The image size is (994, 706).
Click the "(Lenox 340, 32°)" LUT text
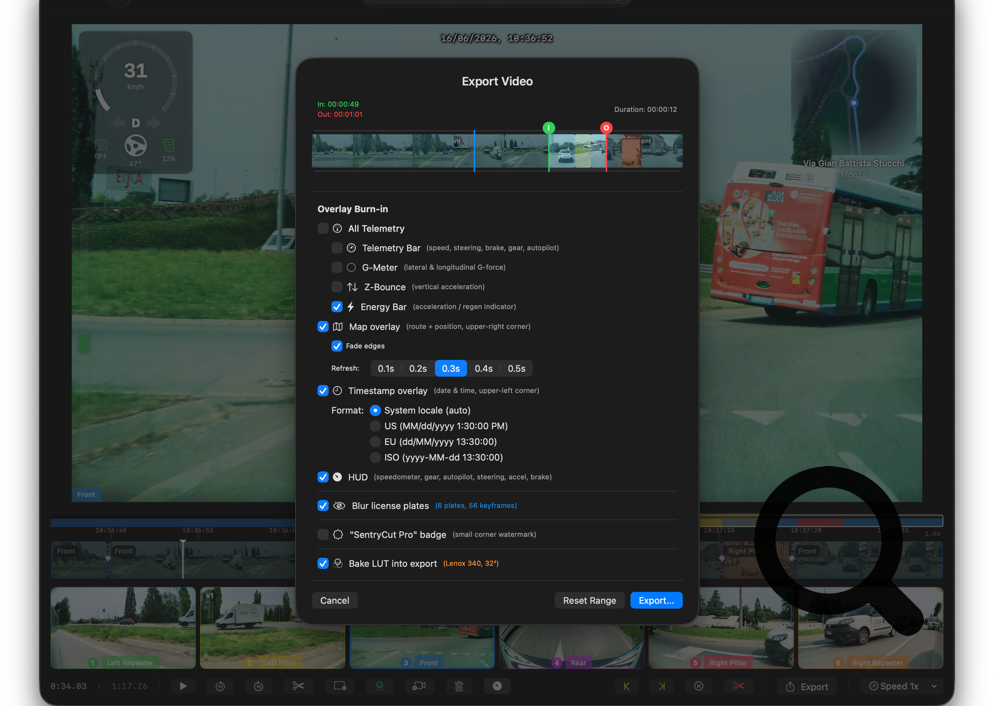tap(471, 563)
